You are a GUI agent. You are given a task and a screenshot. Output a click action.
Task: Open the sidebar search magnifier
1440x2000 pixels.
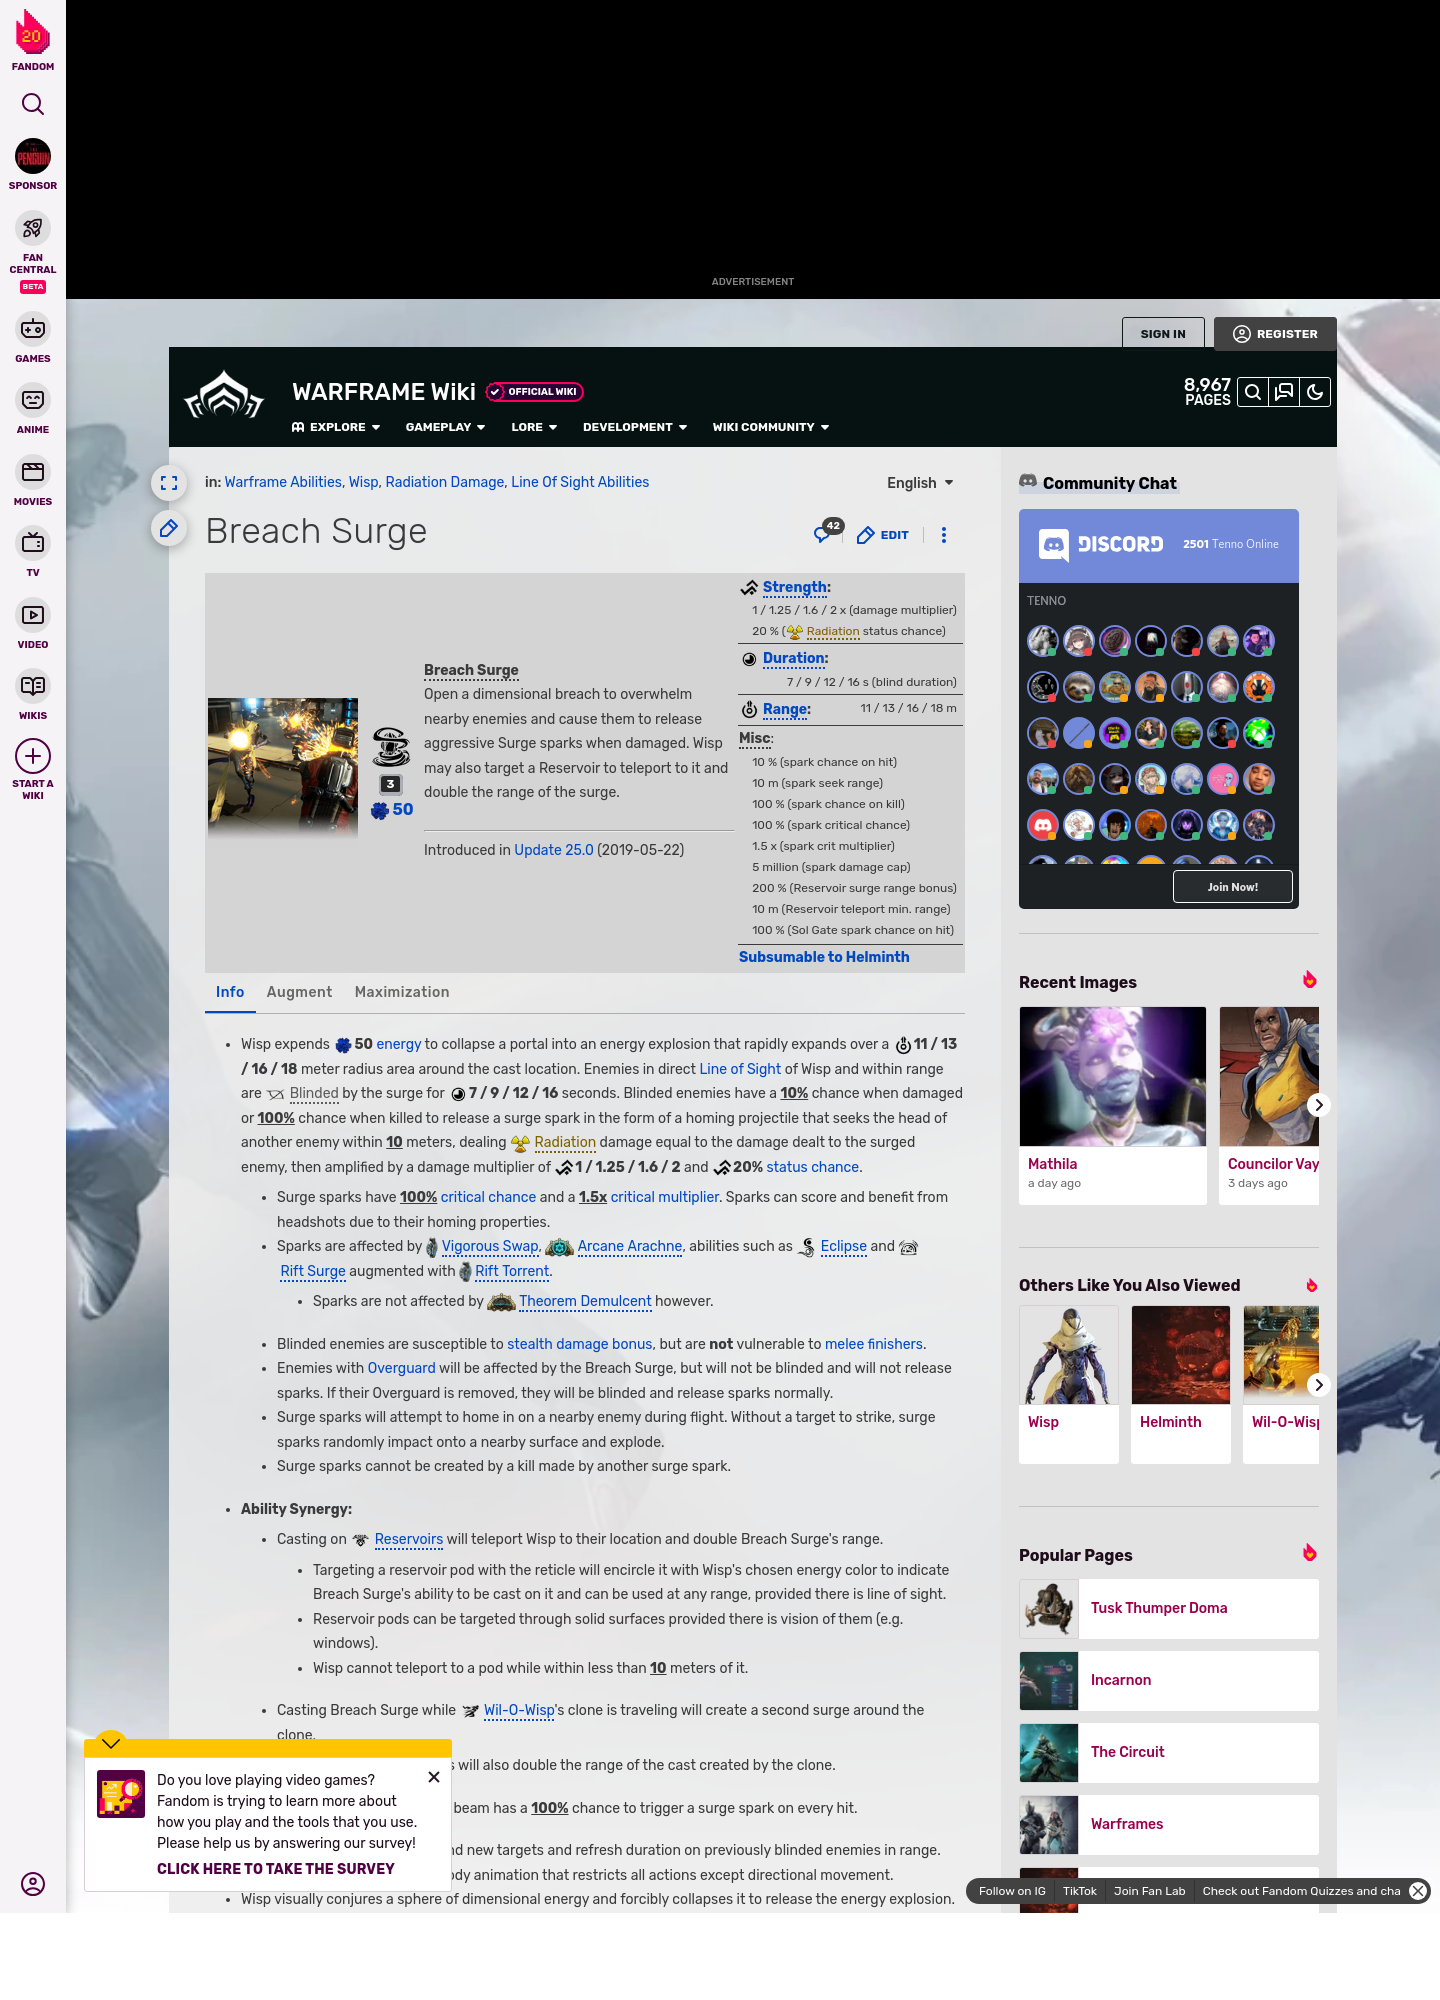(x=33, y=104)
